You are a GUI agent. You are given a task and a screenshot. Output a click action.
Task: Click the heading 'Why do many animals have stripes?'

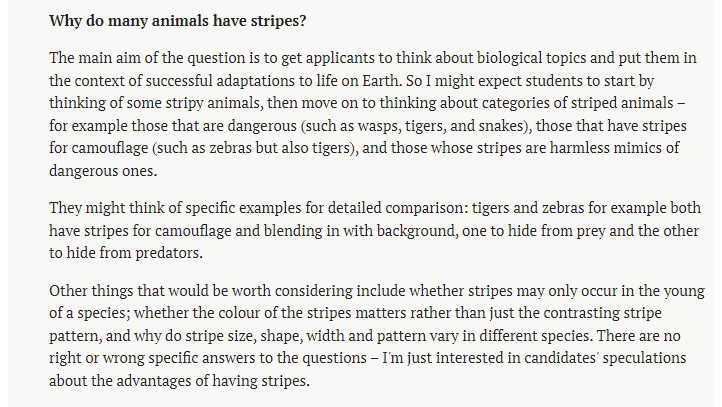coord(178,21)
